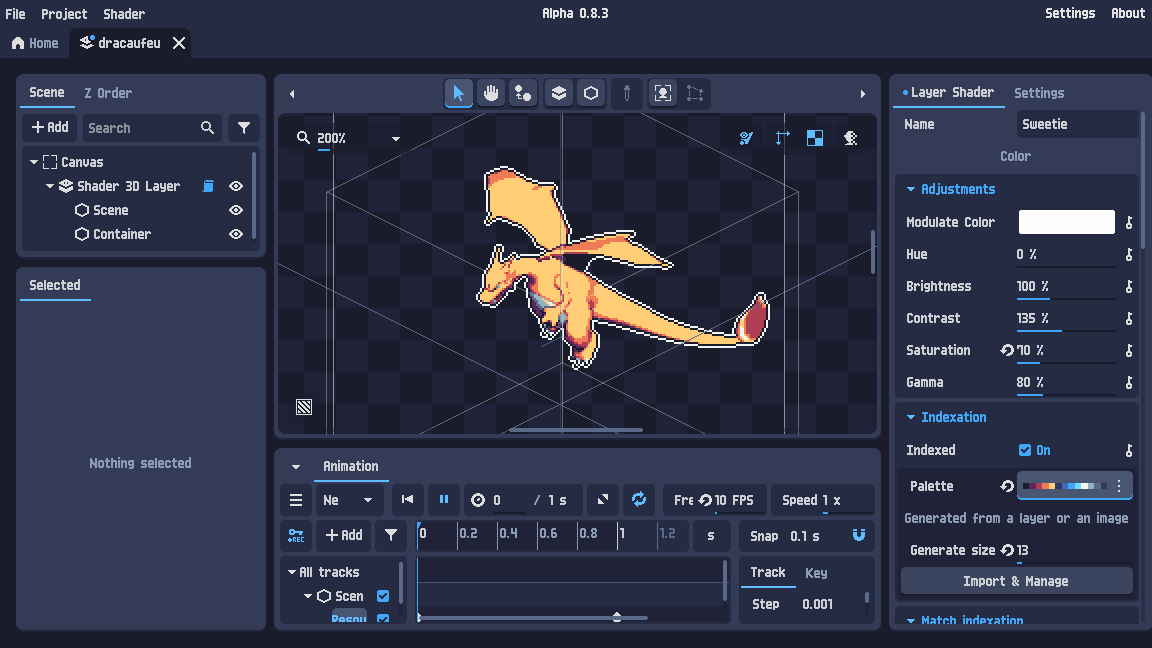This screenshot has width=1152, height=648.
Task: Click the search magnifier in Scene panel
Action: pos(208,128)
